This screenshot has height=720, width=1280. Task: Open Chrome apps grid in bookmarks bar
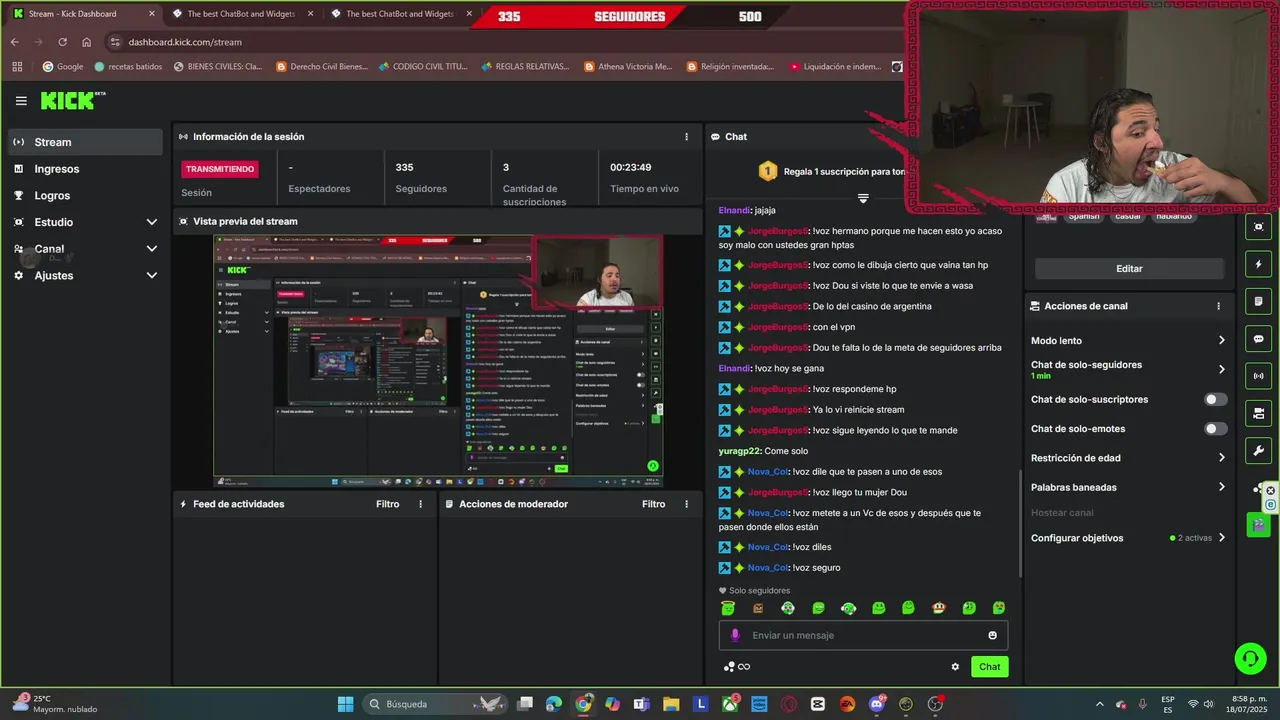pos(17,67)
